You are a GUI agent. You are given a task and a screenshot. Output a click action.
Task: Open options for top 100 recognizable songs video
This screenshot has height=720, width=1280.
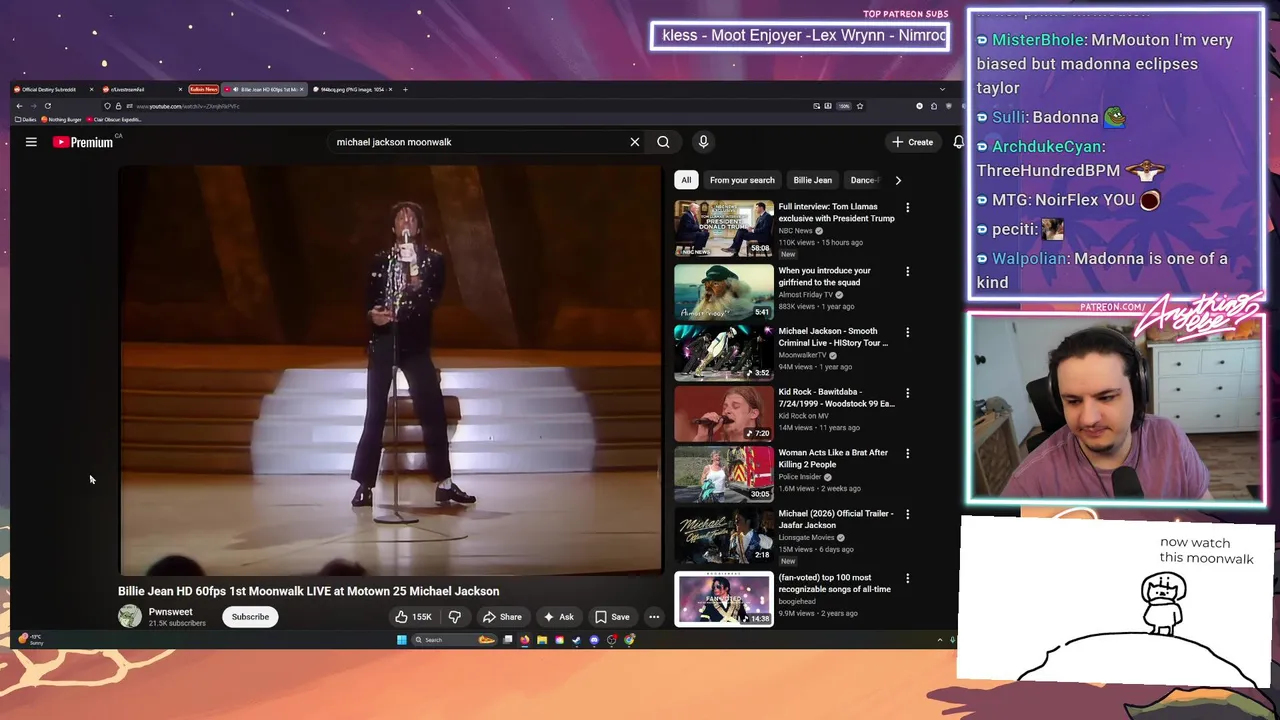click(907, 578)
